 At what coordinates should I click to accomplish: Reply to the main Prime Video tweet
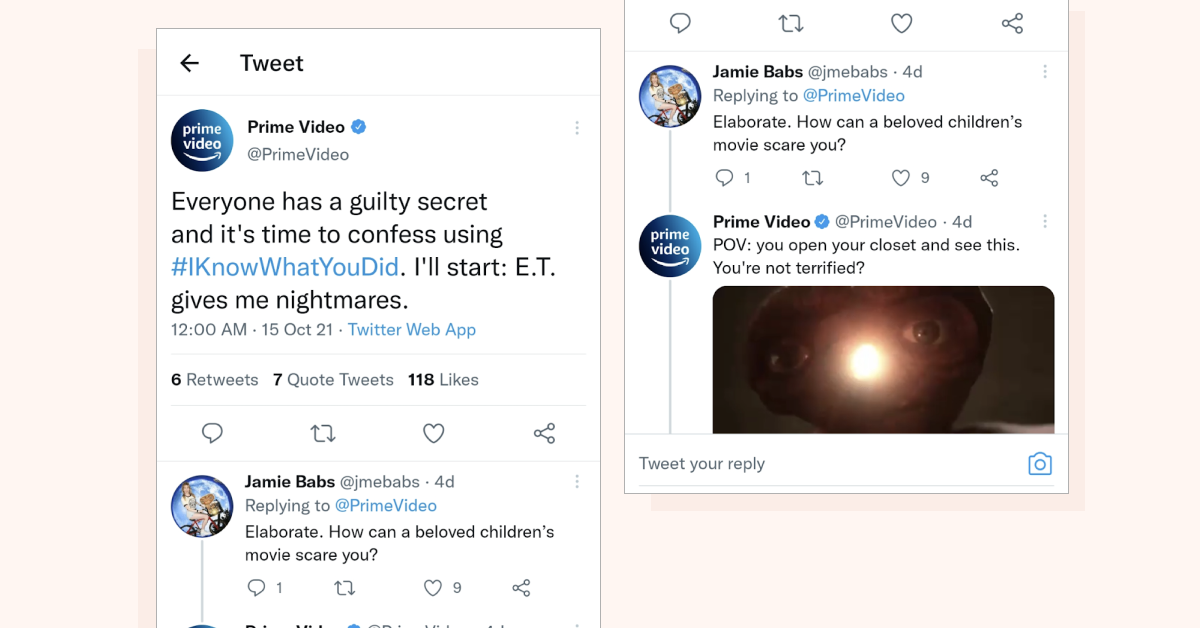212,433
